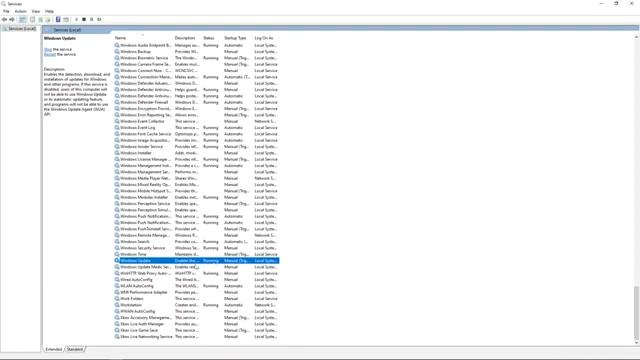Select the Windows Update service row
Viewport: 640px width, 360px height.
(x=197, y=261)
